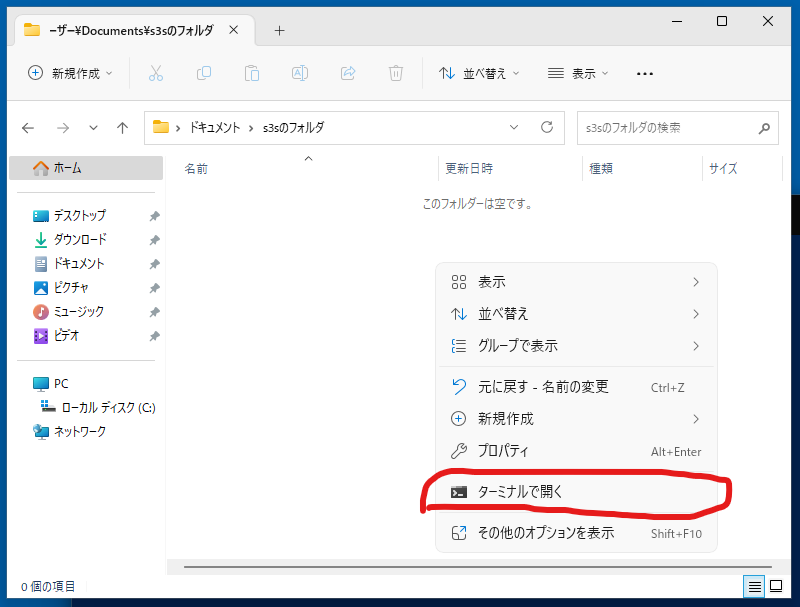Open ドキュメント in navigation pane
800x607 pixels.
point(79,264)
